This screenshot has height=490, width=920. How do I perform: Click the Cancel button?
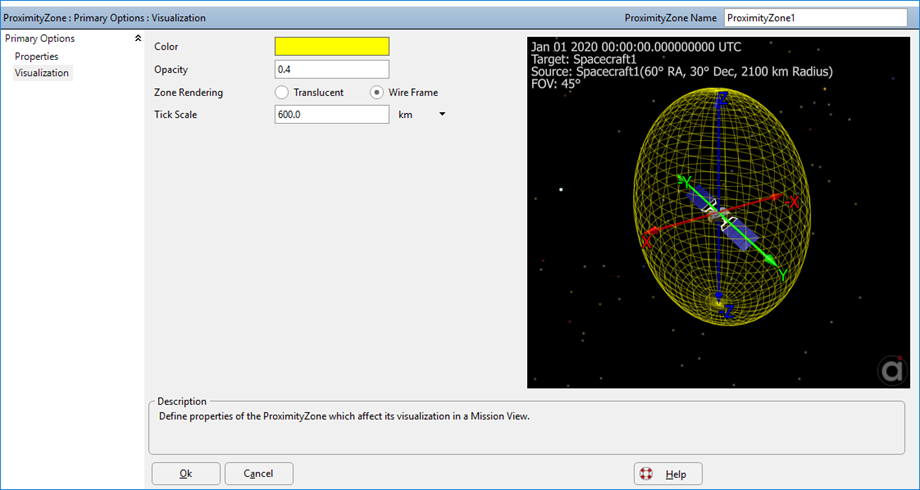click(259, 474)
